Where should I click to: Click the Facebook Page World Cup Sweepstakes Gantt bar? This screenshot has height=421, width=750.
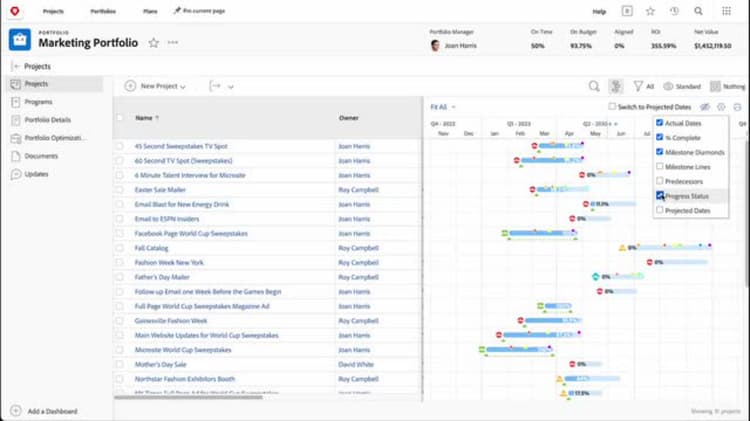tap(542, 233)
